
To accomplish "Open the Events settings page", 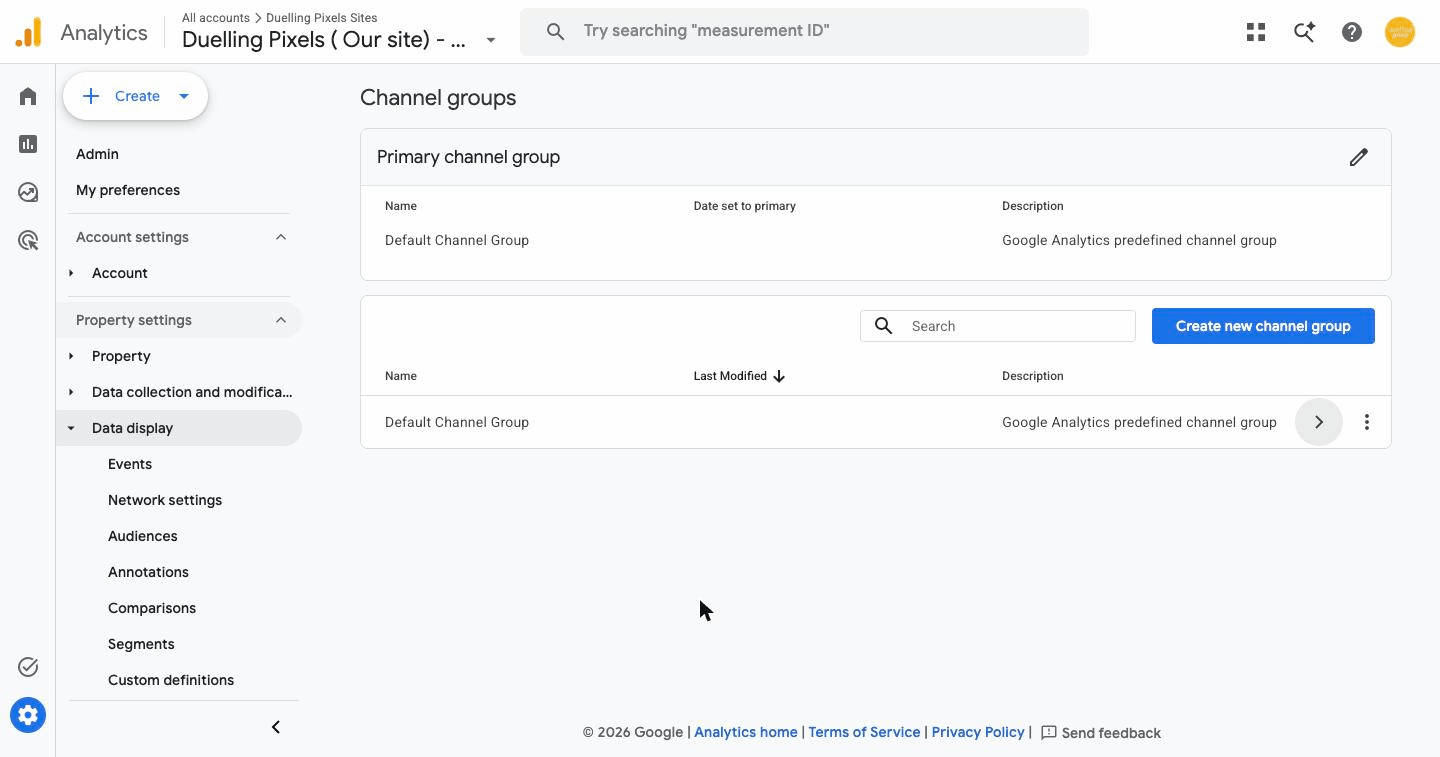I will pos(130,464).
